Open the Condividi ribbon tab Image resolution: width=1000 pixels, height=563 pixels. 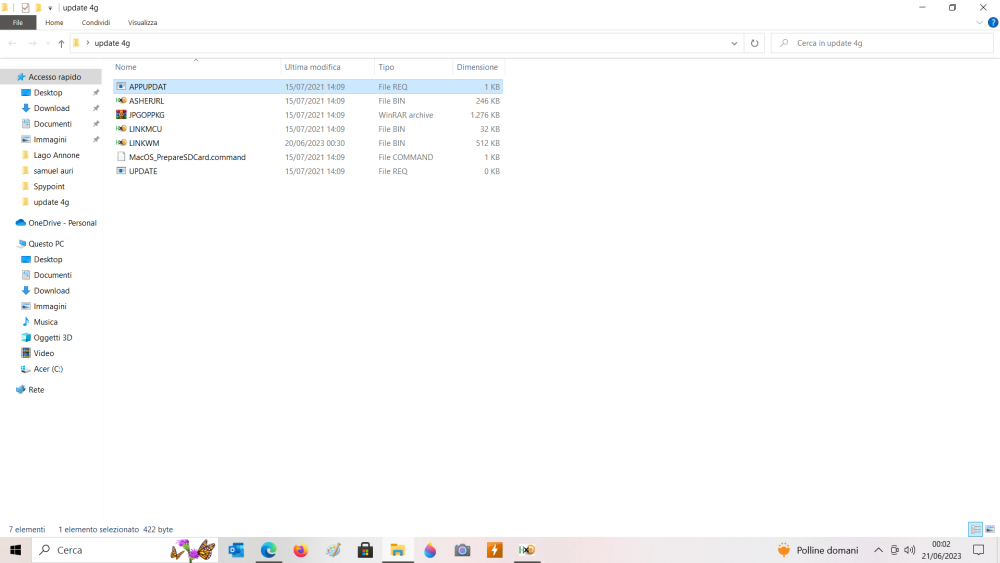tap(96, 22)
